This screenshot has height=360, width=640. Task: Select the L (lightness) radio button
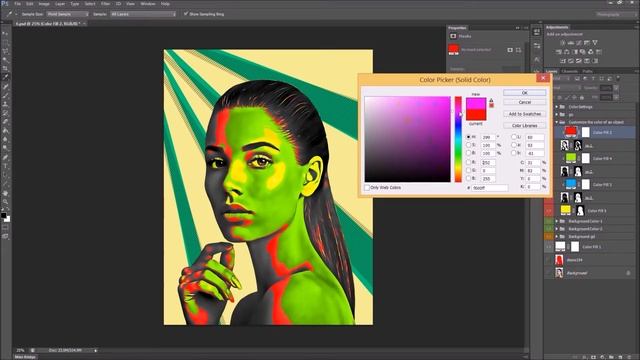pyautogui.click(x=514, y=137)
